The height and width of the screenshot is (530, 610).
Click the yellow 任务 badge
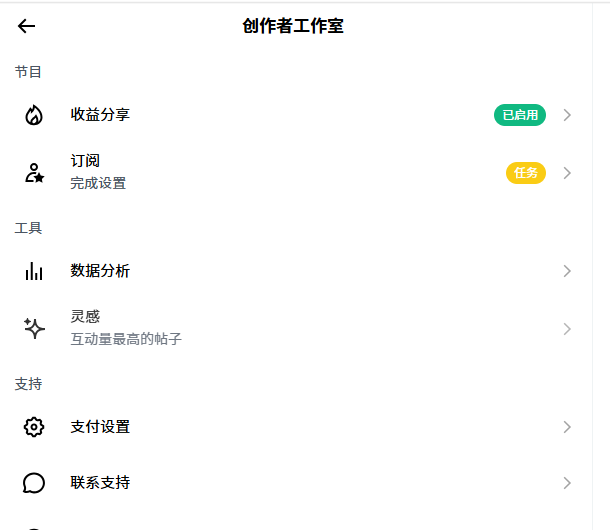coord(526,173)
